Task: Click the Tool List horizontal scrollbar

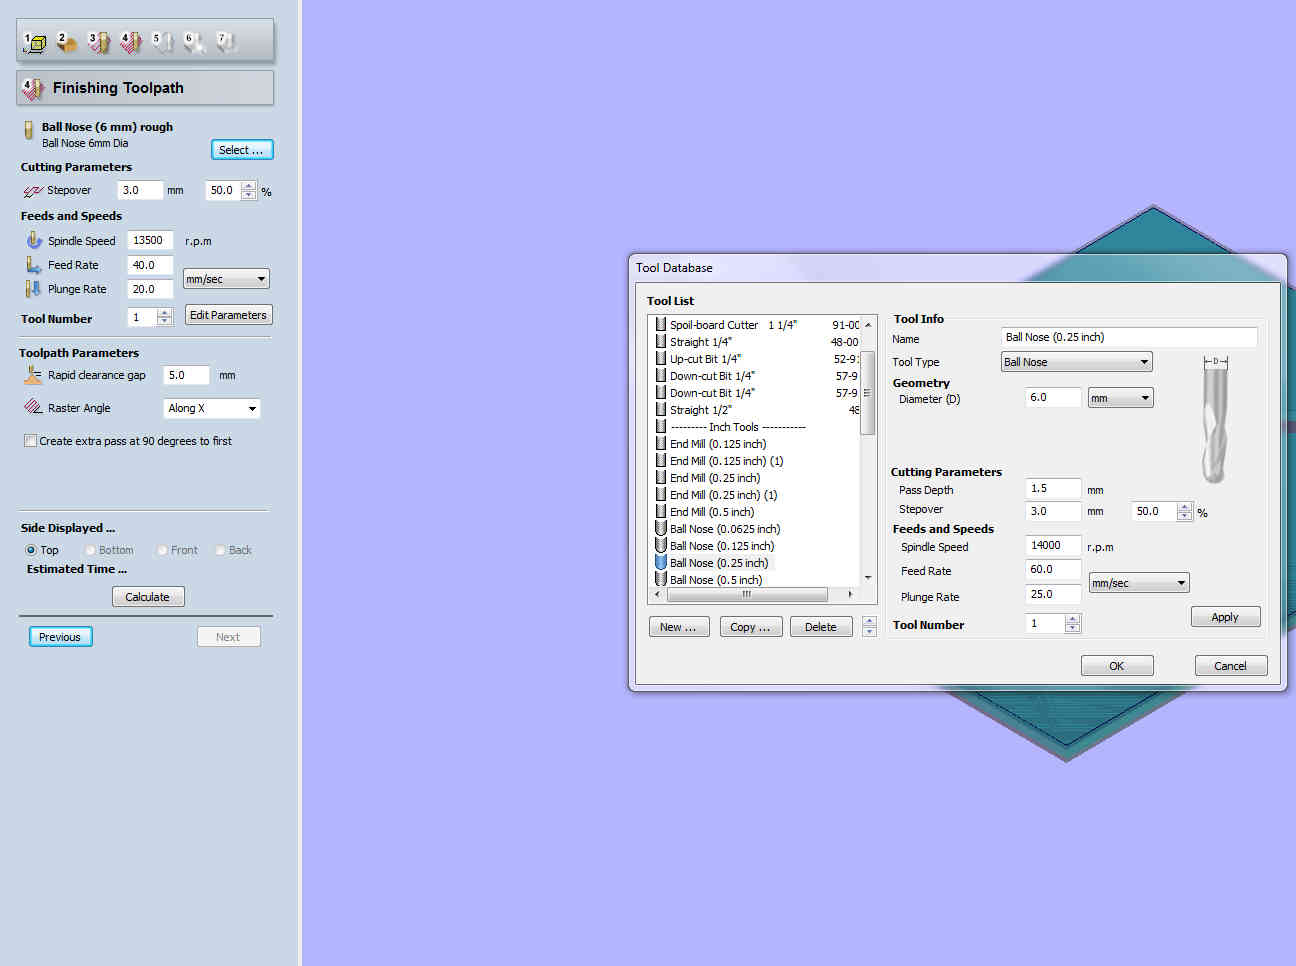Action: coord(753,594)
